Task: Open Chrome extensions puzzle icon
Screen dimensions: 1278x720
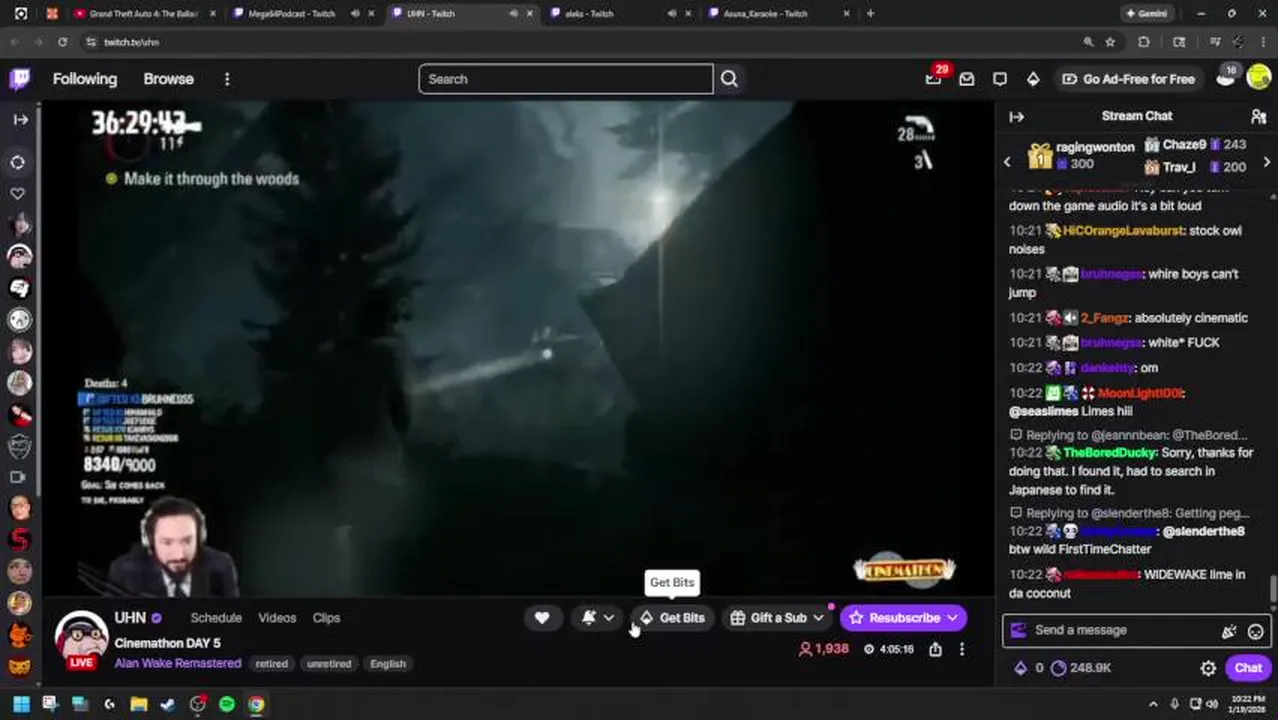Action: coord(1144,42)
